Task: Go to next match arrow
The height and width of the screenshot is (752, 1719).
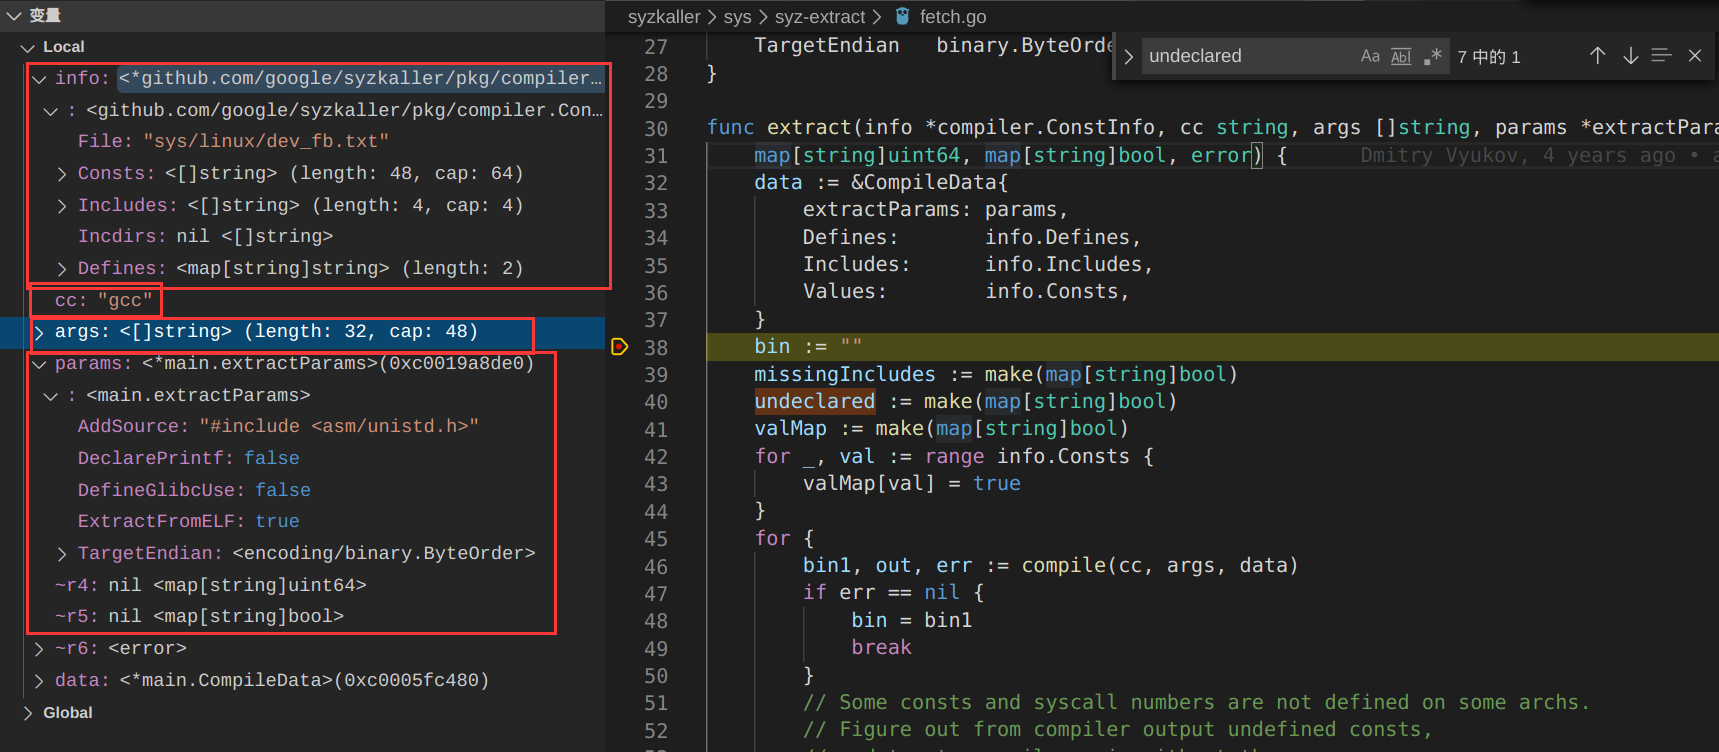Action: coord(1630,56)
